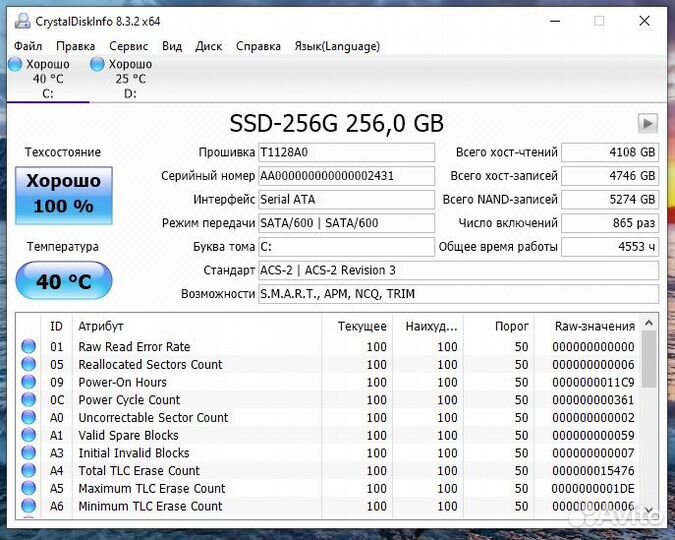
Task: Click the power-on count value 865 раз
Action: click(610, 223)
